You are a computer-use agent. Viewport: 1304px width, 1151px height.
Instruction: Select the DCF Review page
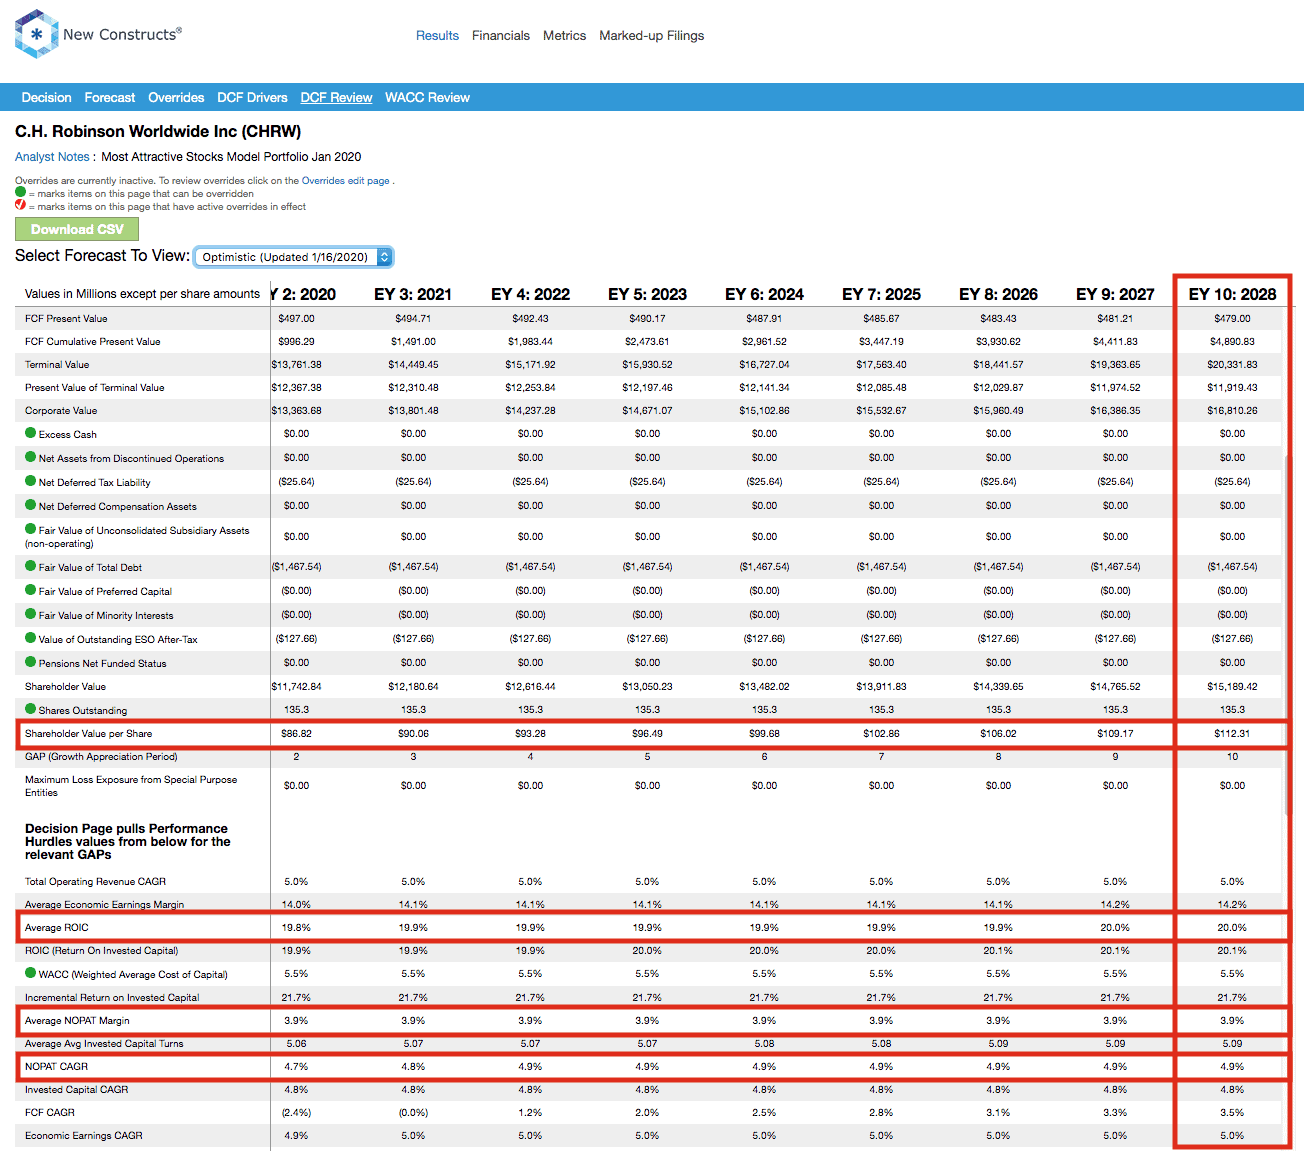point(336,97)
